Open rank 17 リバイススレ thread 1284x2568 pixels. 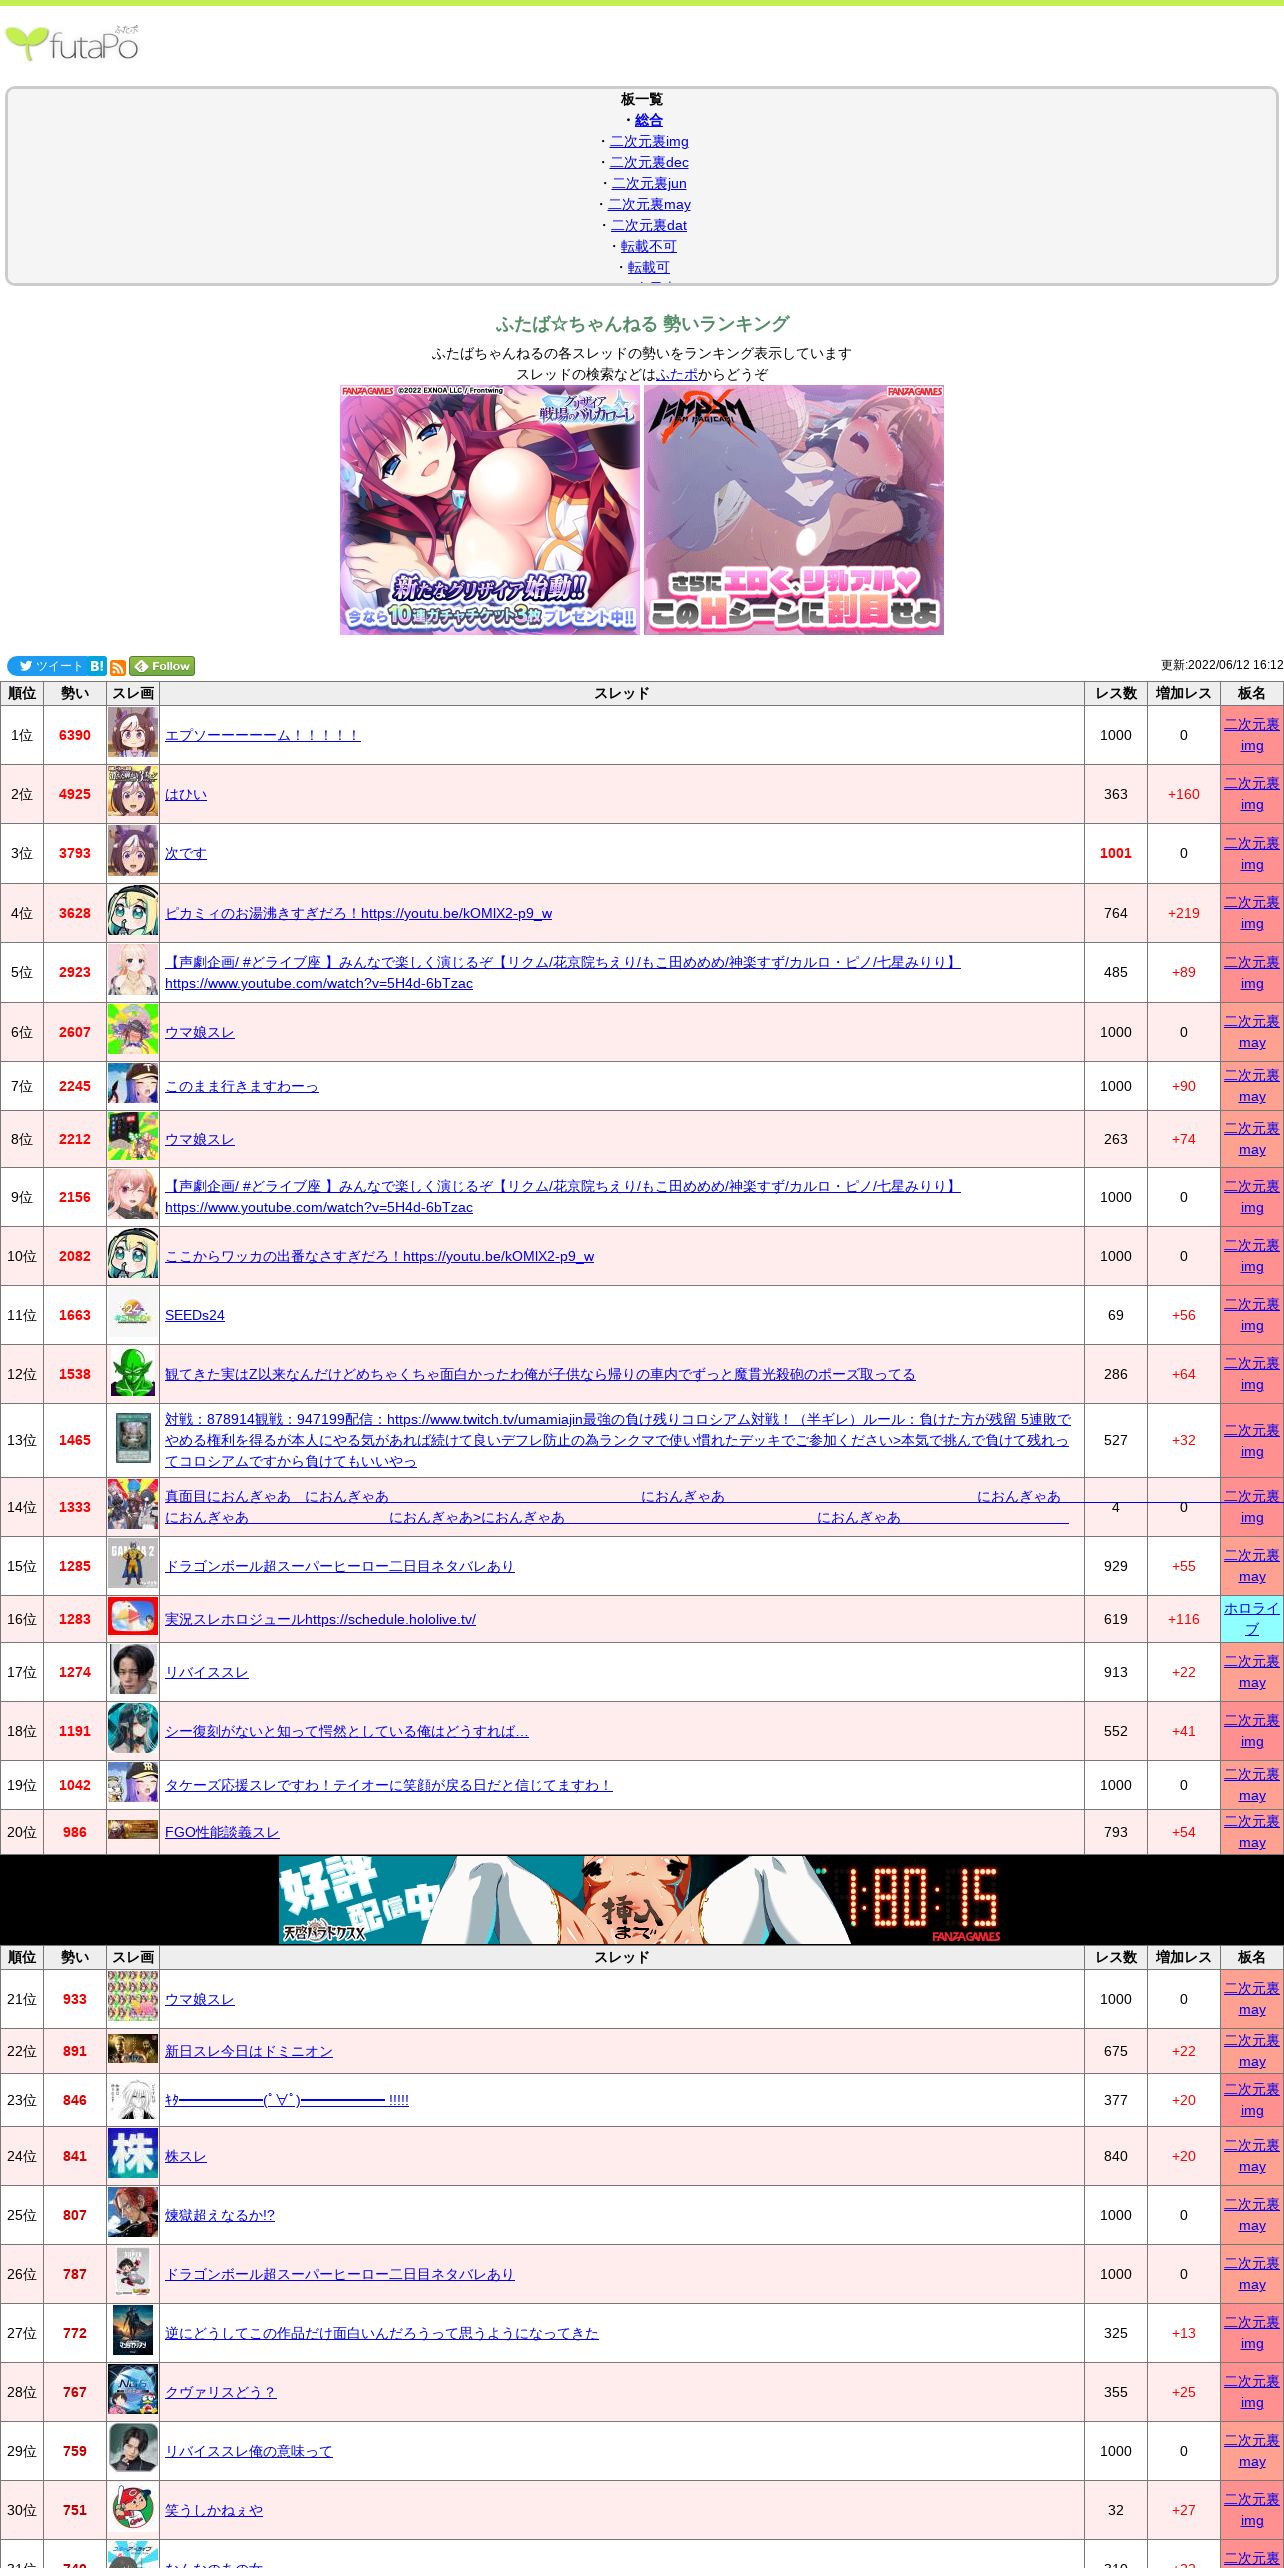pos(207,1672)
